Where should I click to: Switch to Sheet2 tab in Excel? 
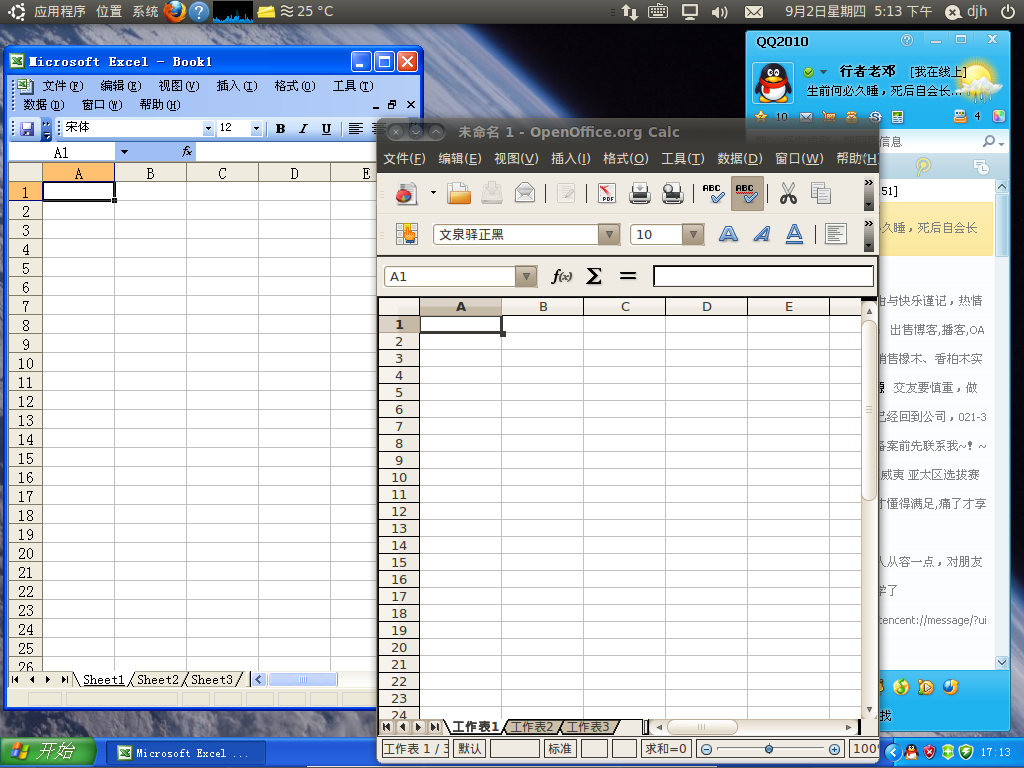coord(158,680)
